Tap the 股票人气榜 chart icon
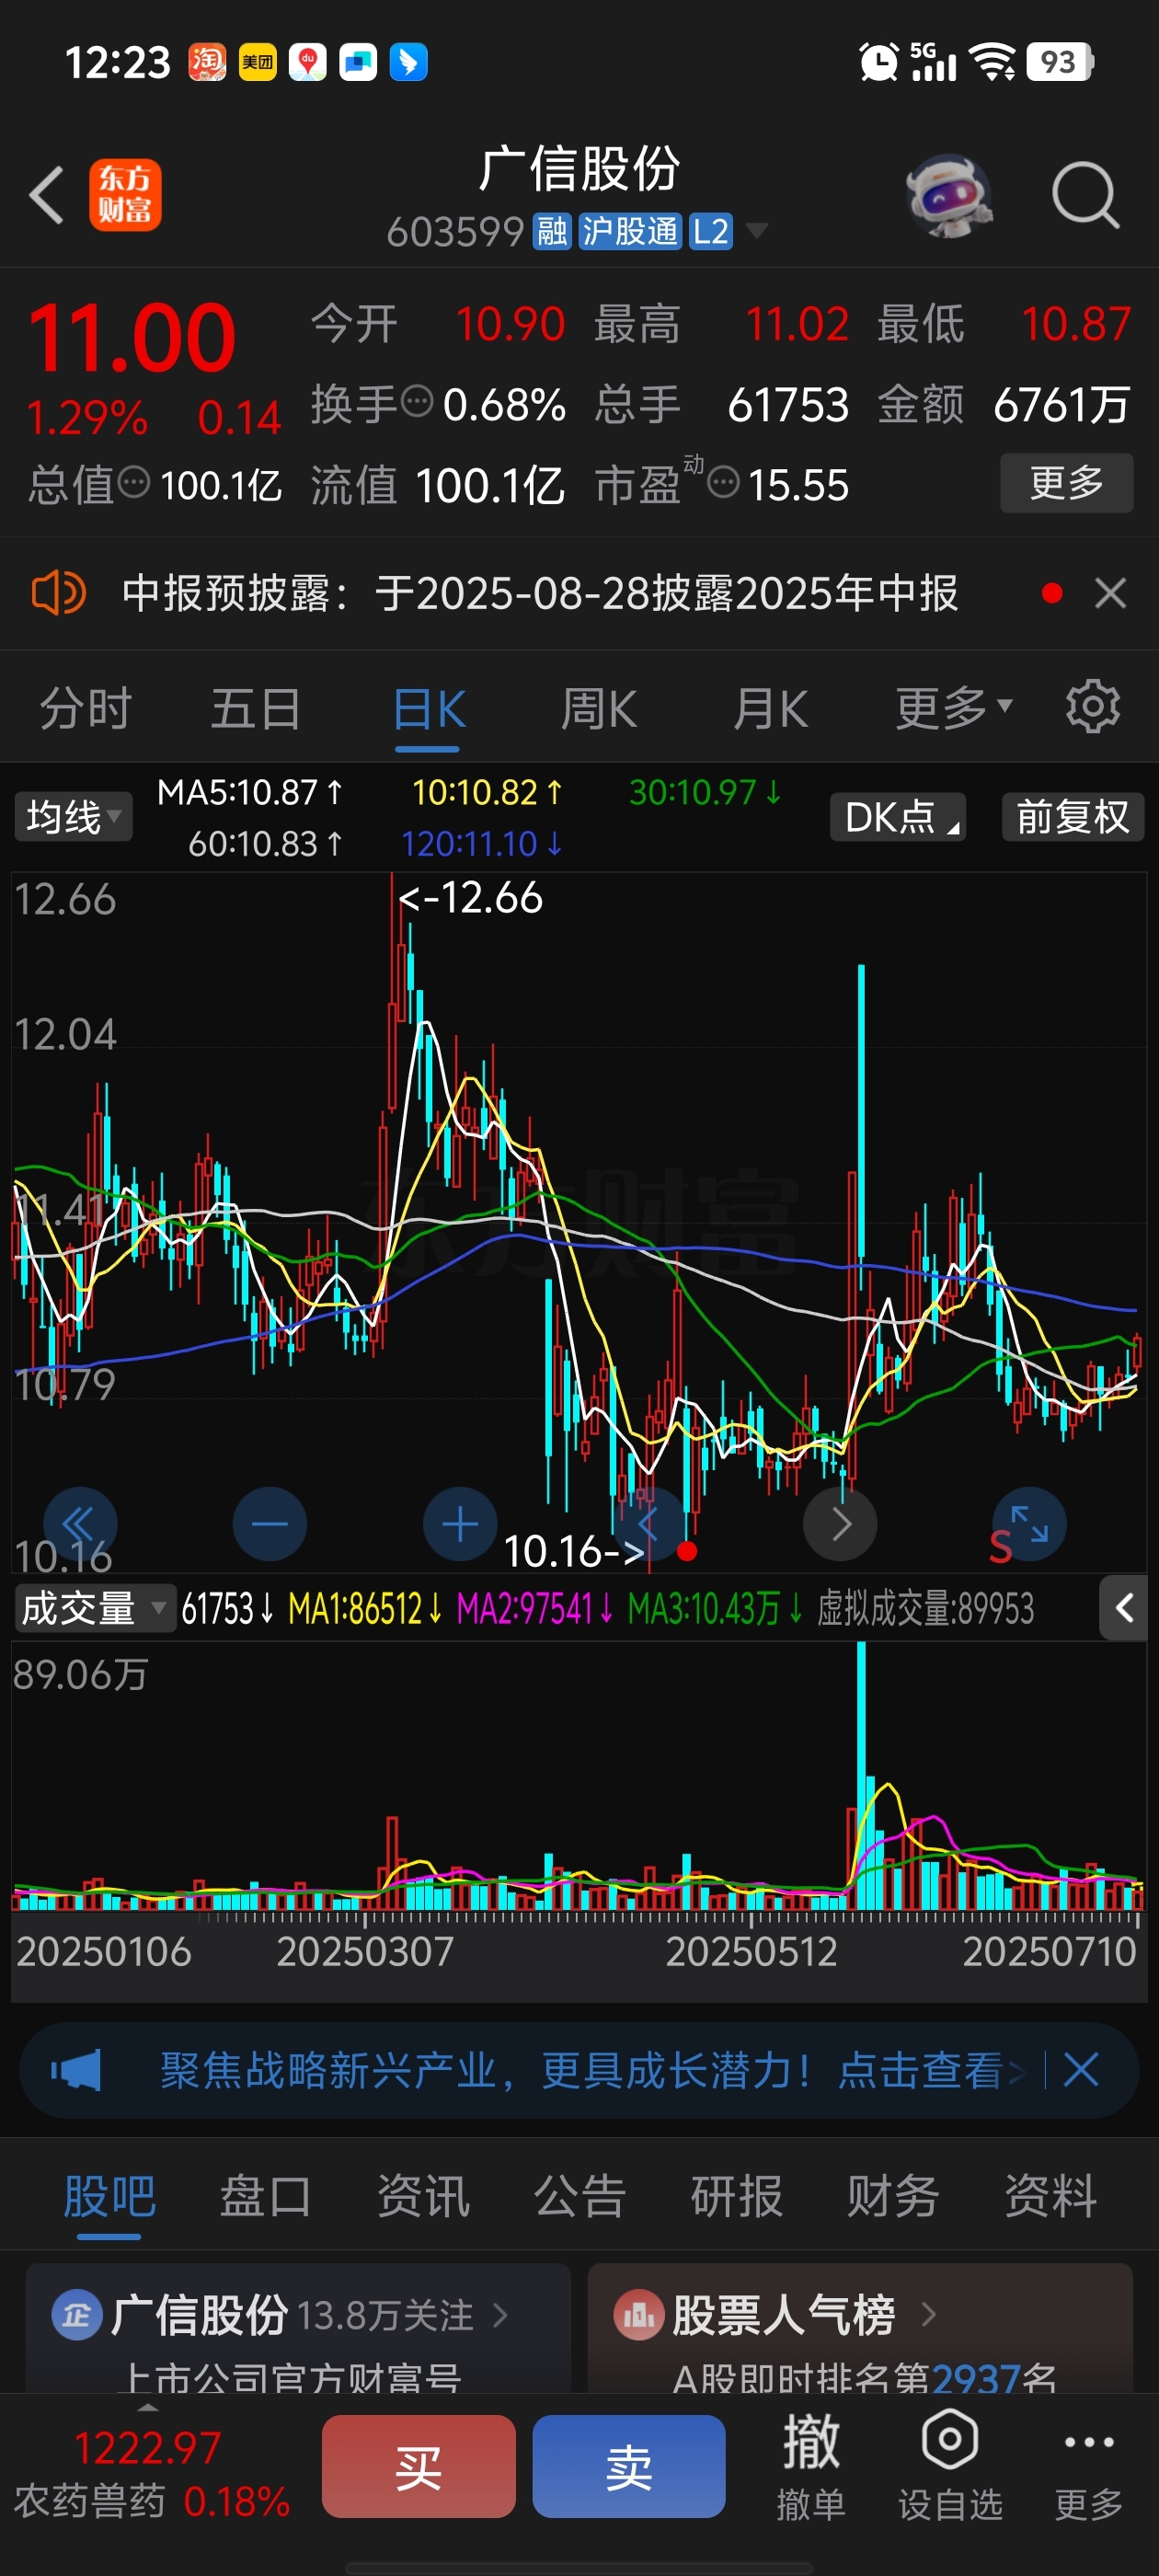 pyautogui.click(x=638, y=2314)
